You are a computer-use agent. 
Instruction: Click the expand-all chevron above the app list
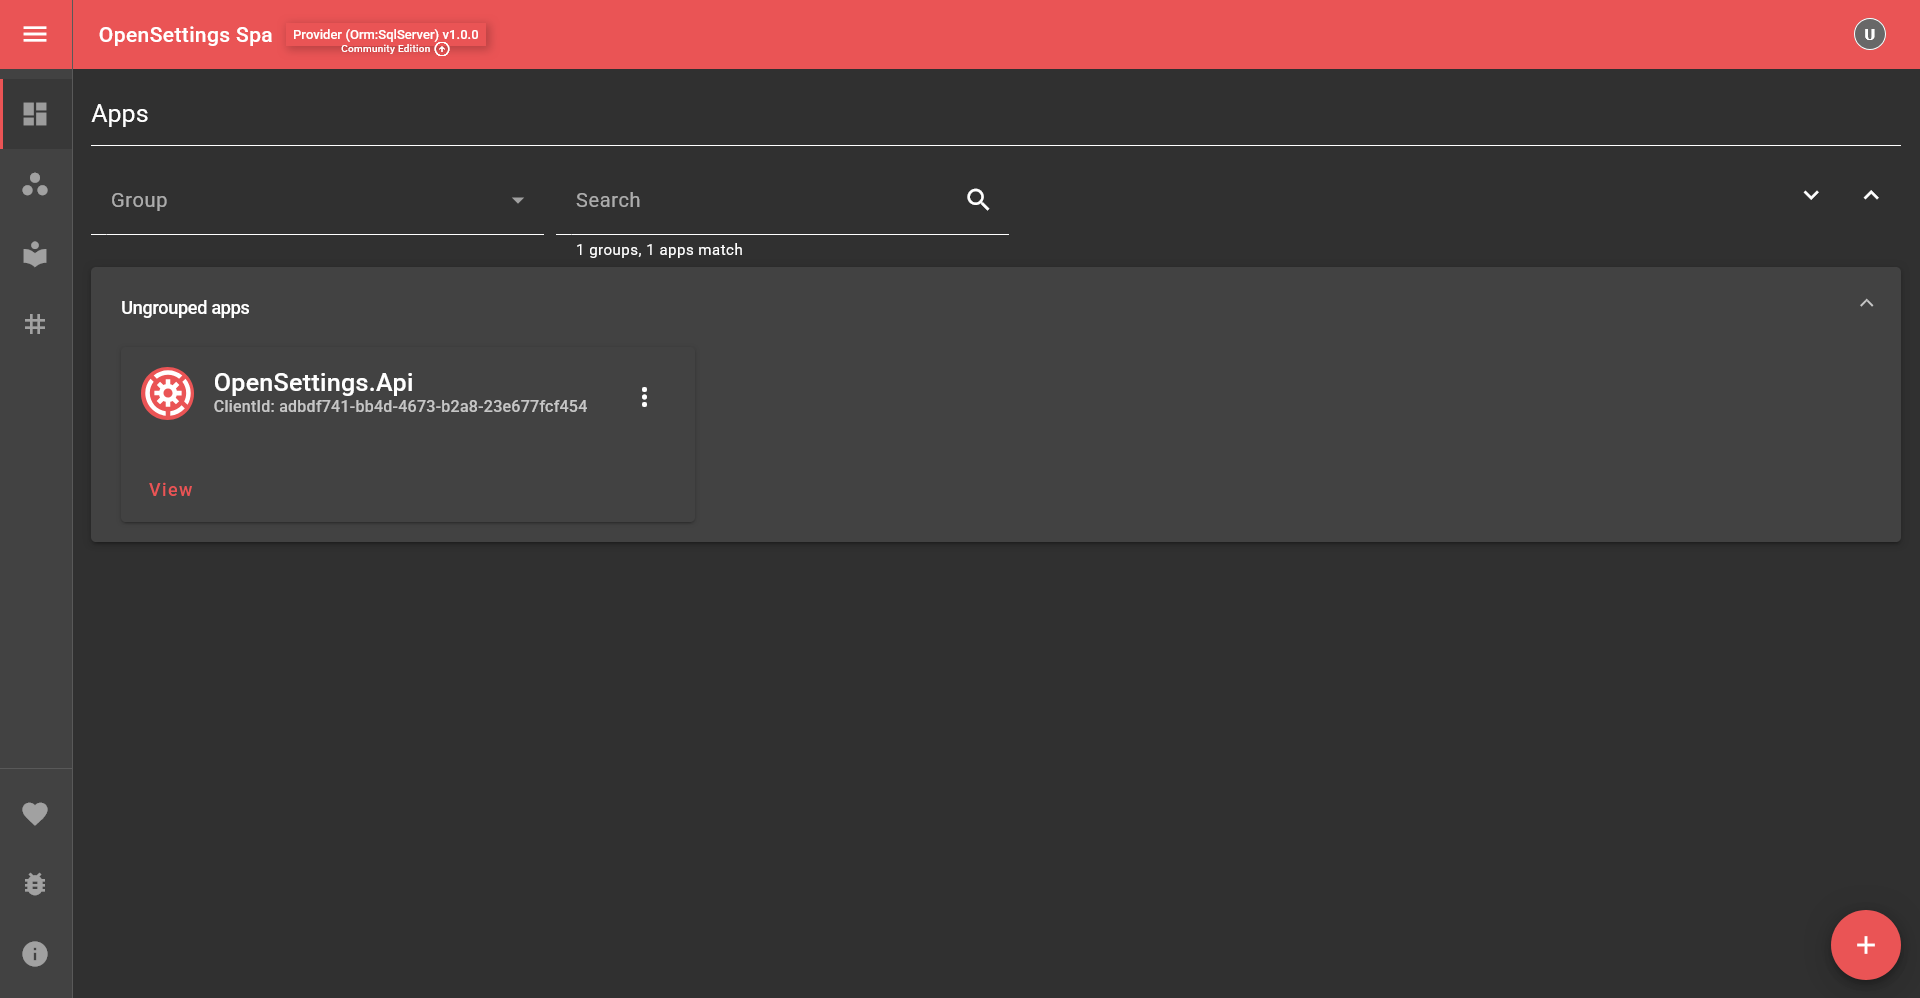tap(1810, 195)
